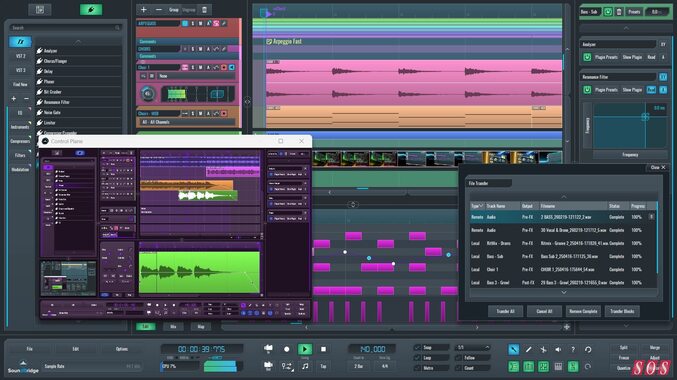Click the record button in transport
Viewport: 677px width, 380px height.
tap(287, 349)
